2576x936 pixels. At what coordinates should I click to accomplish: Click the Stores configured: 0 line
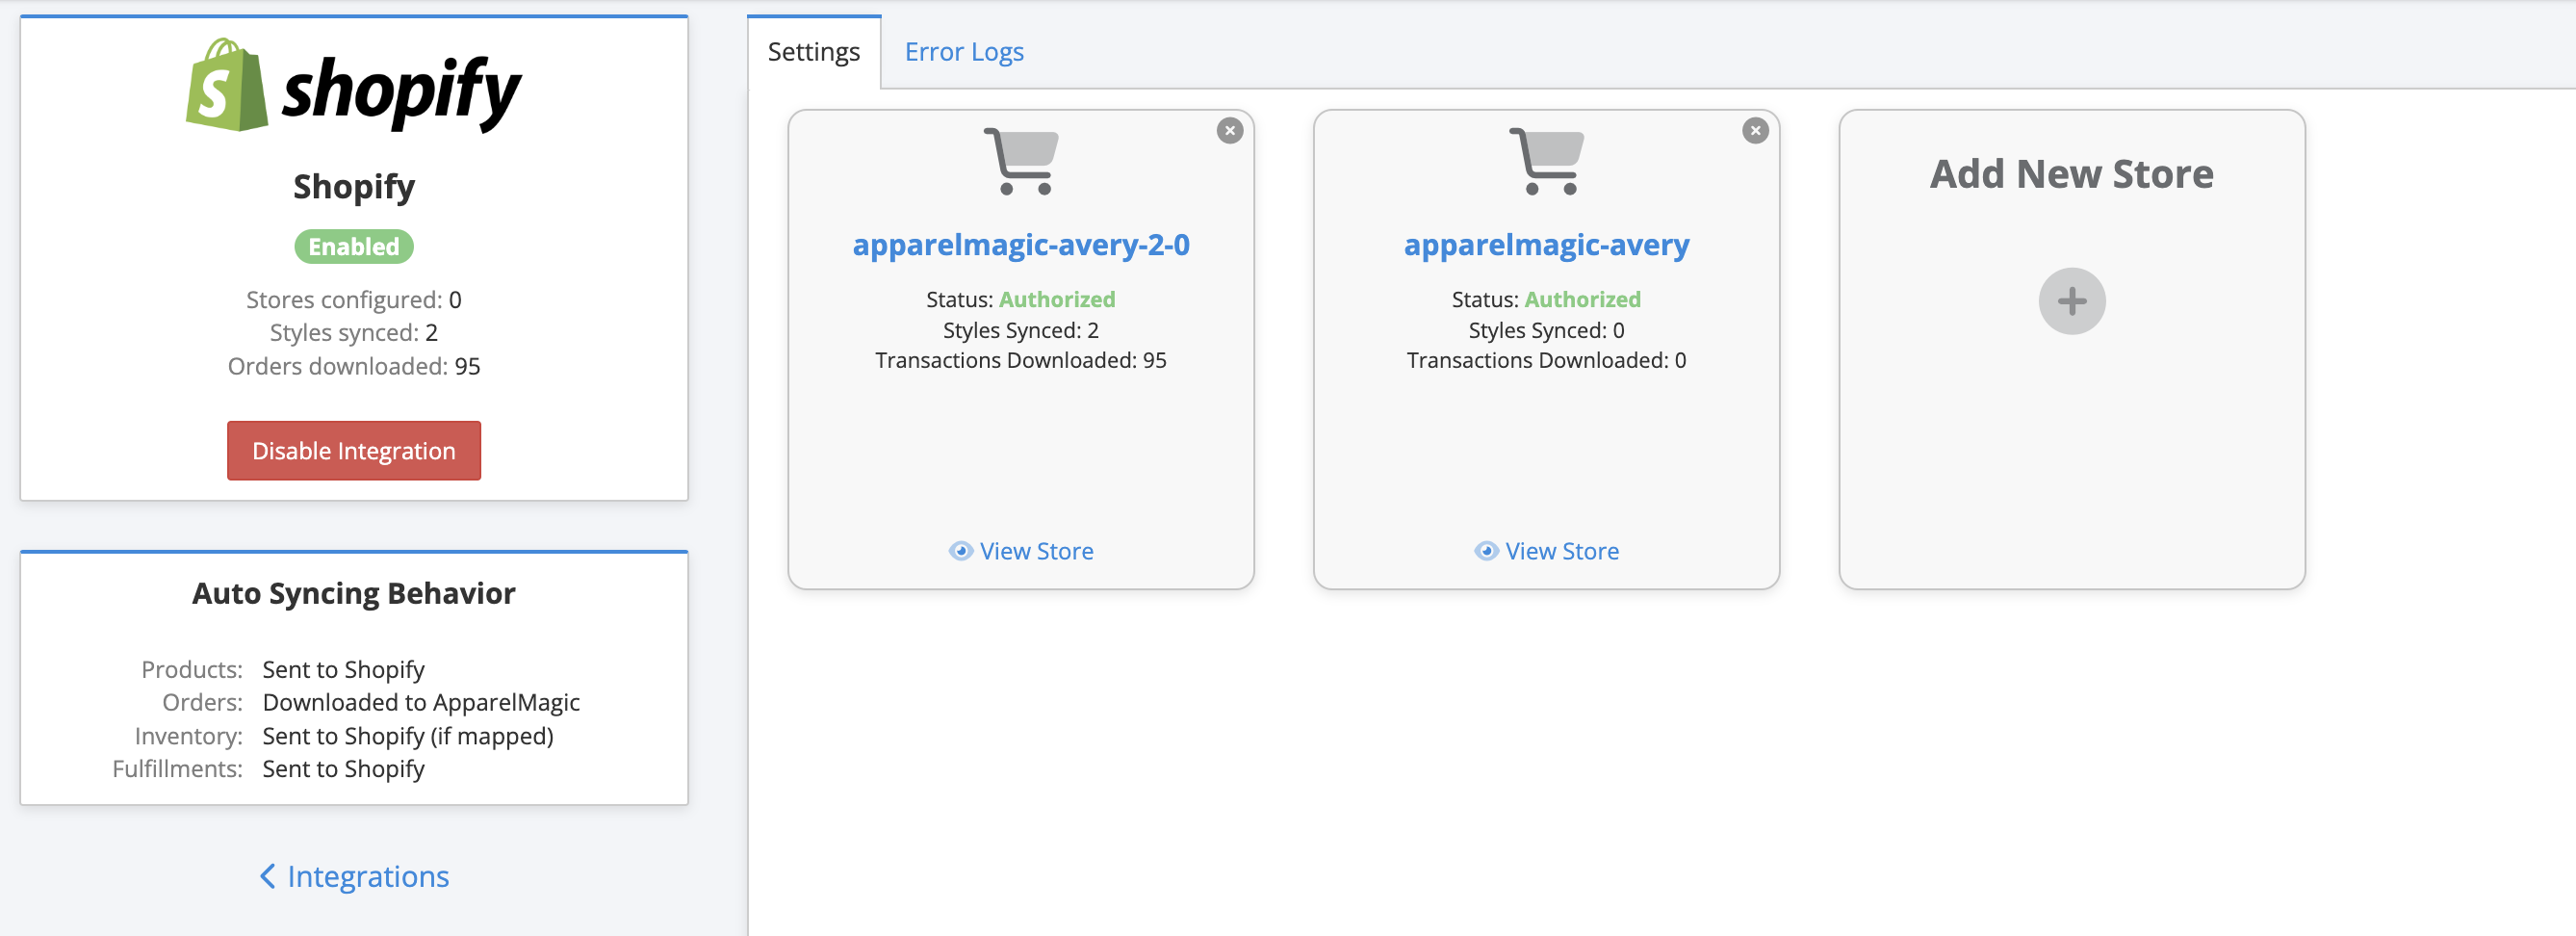coord(353,300)
